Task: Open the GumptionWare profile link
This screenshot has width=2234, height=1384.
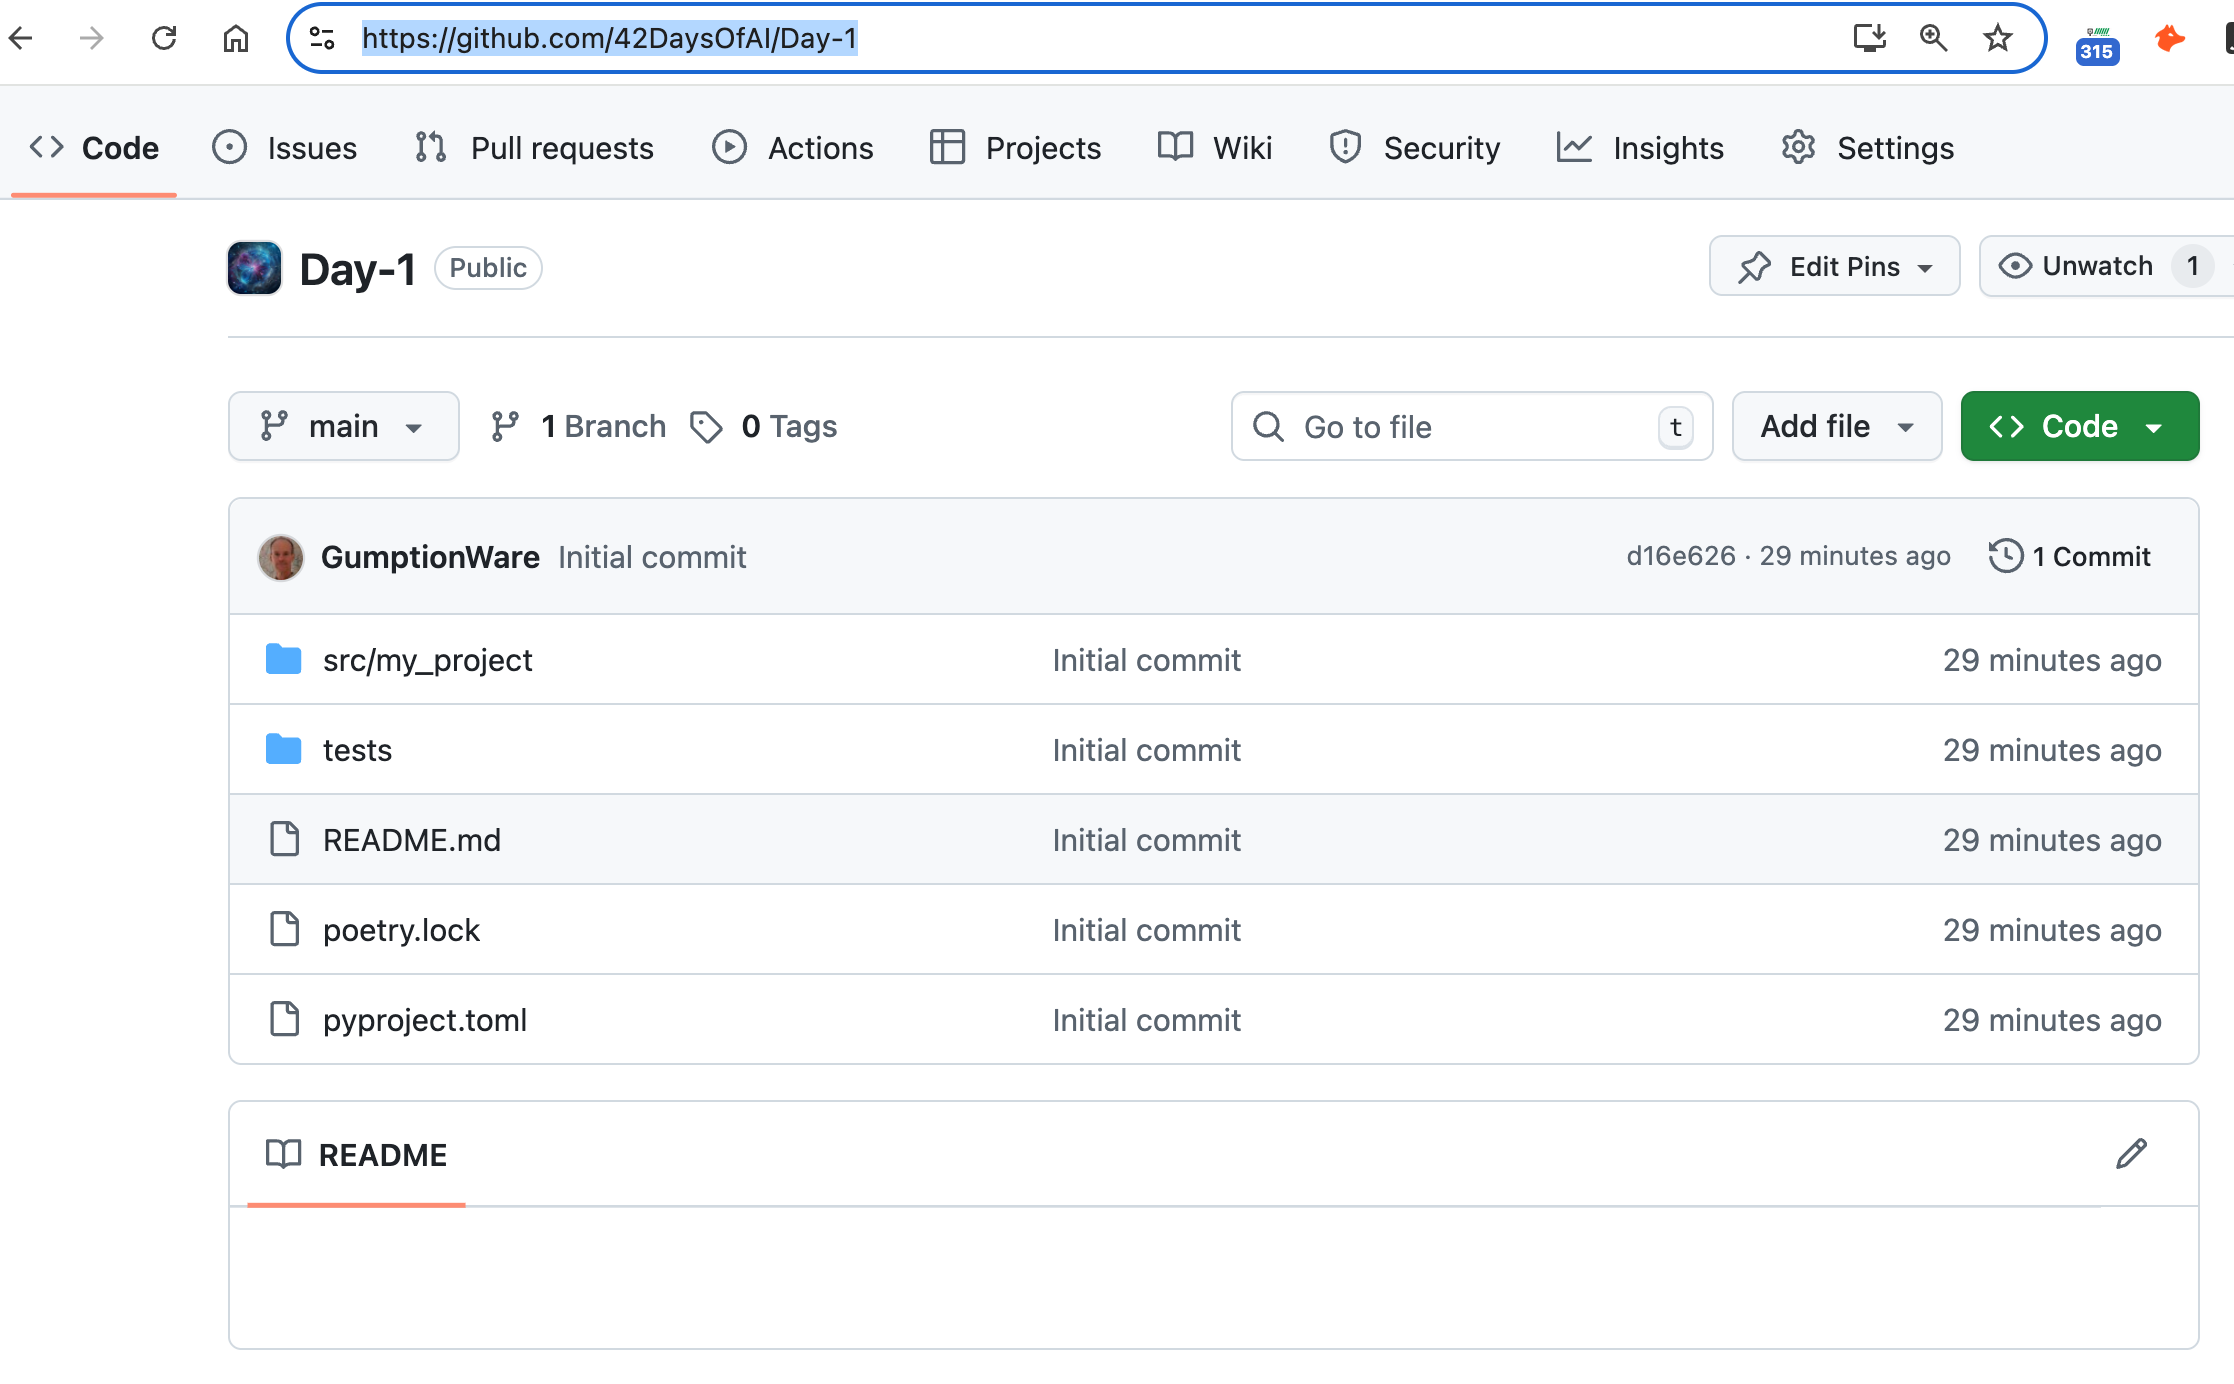Action: [430, 557]
